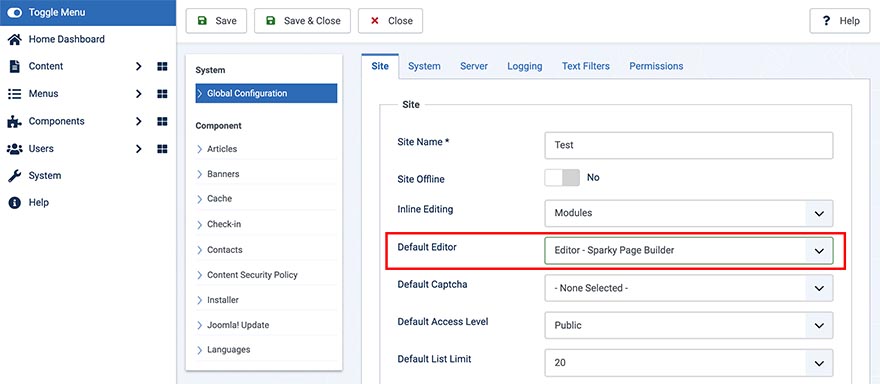
Task: Expand the Users sidebar chevron
Action: click(x=139, y=149)
